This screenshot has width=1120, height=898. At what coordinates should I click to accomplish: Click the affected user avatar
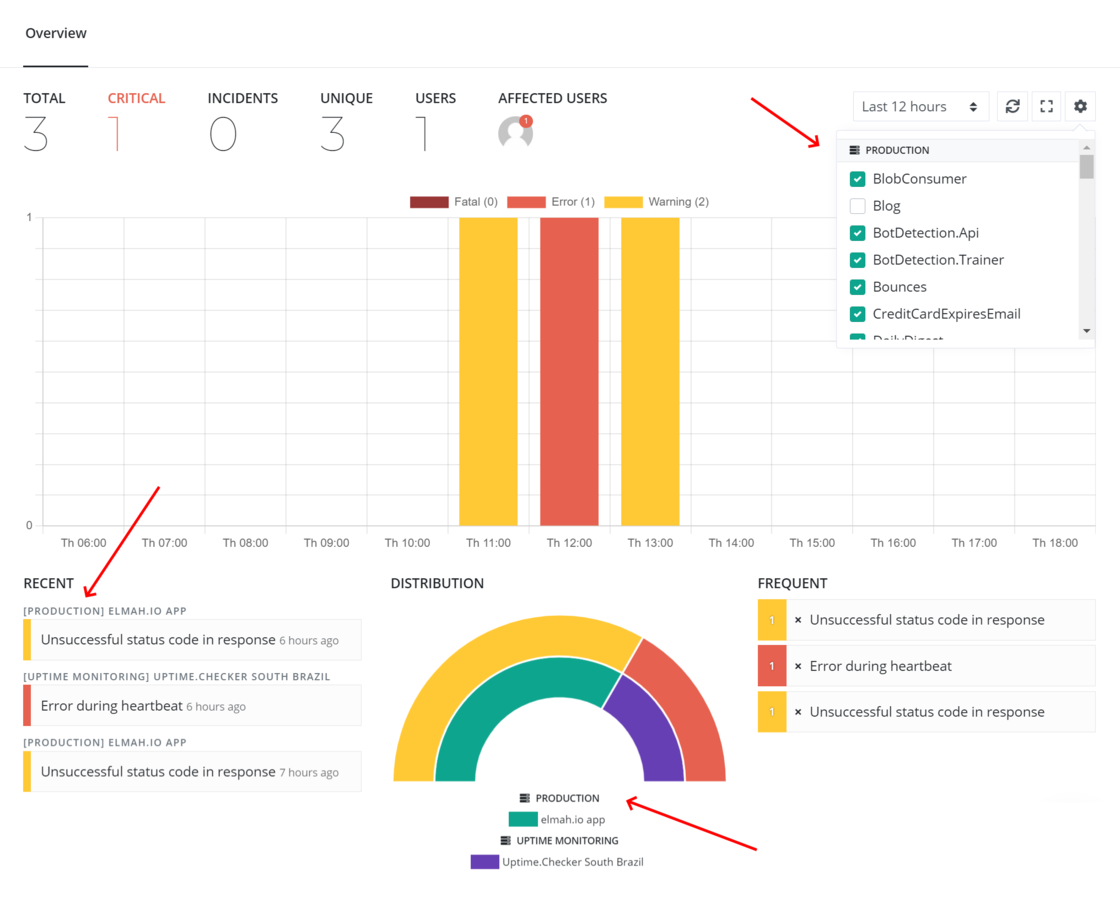tap(516, 132)
